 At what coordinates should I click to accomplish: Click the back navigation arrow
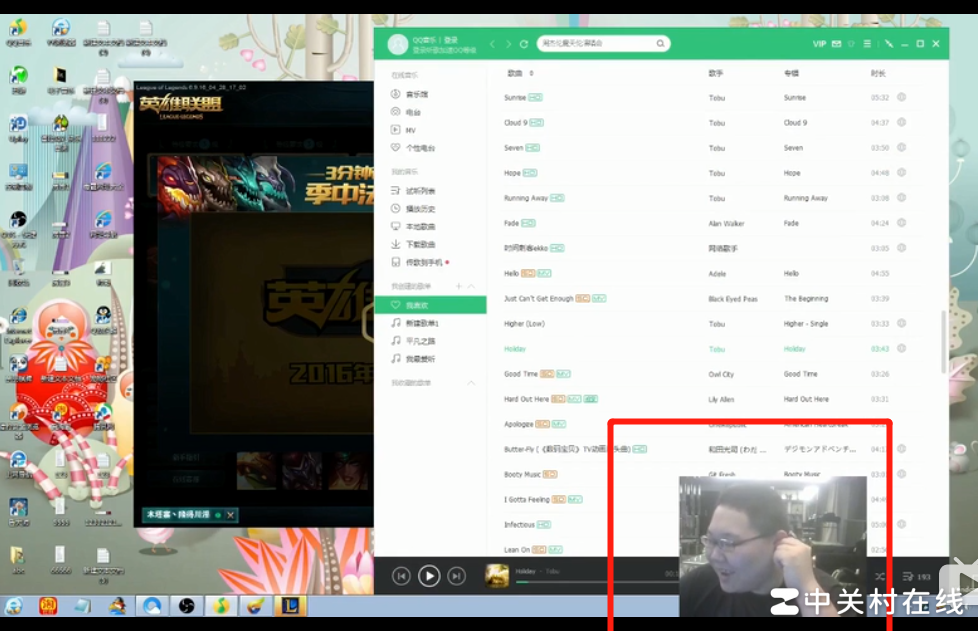point(492,44)
